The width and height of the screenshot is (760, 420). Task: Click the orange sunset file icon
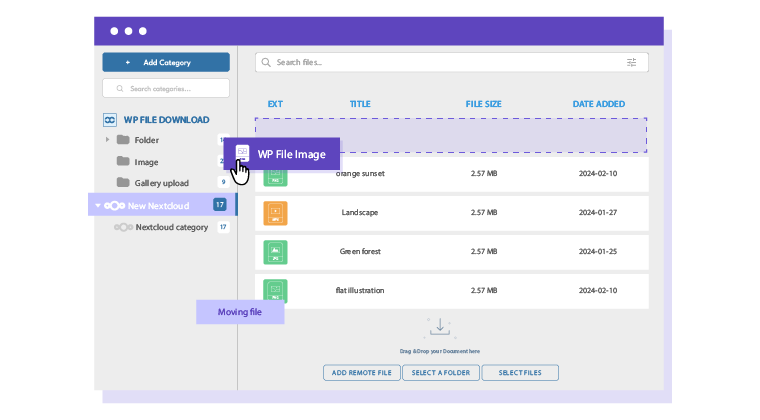(x=275, y=176)
